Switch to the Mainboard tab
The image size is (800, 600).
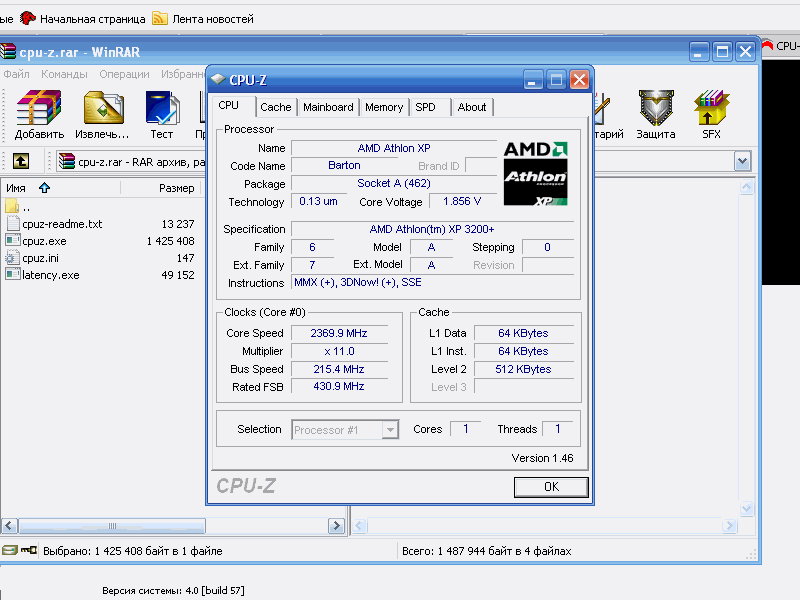click(328, 107)
